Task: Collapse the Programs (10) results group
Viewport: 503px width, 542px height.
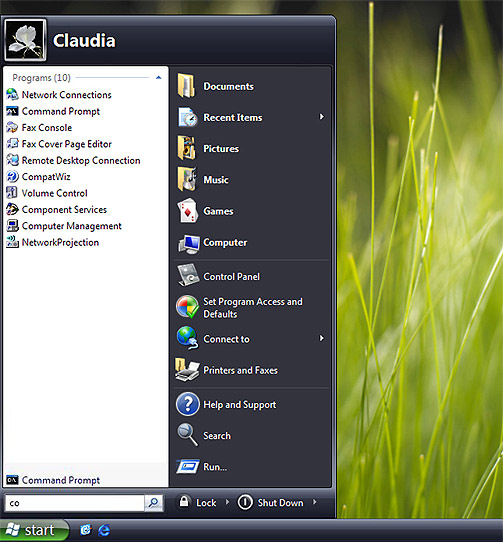Action: pos(158,77)
